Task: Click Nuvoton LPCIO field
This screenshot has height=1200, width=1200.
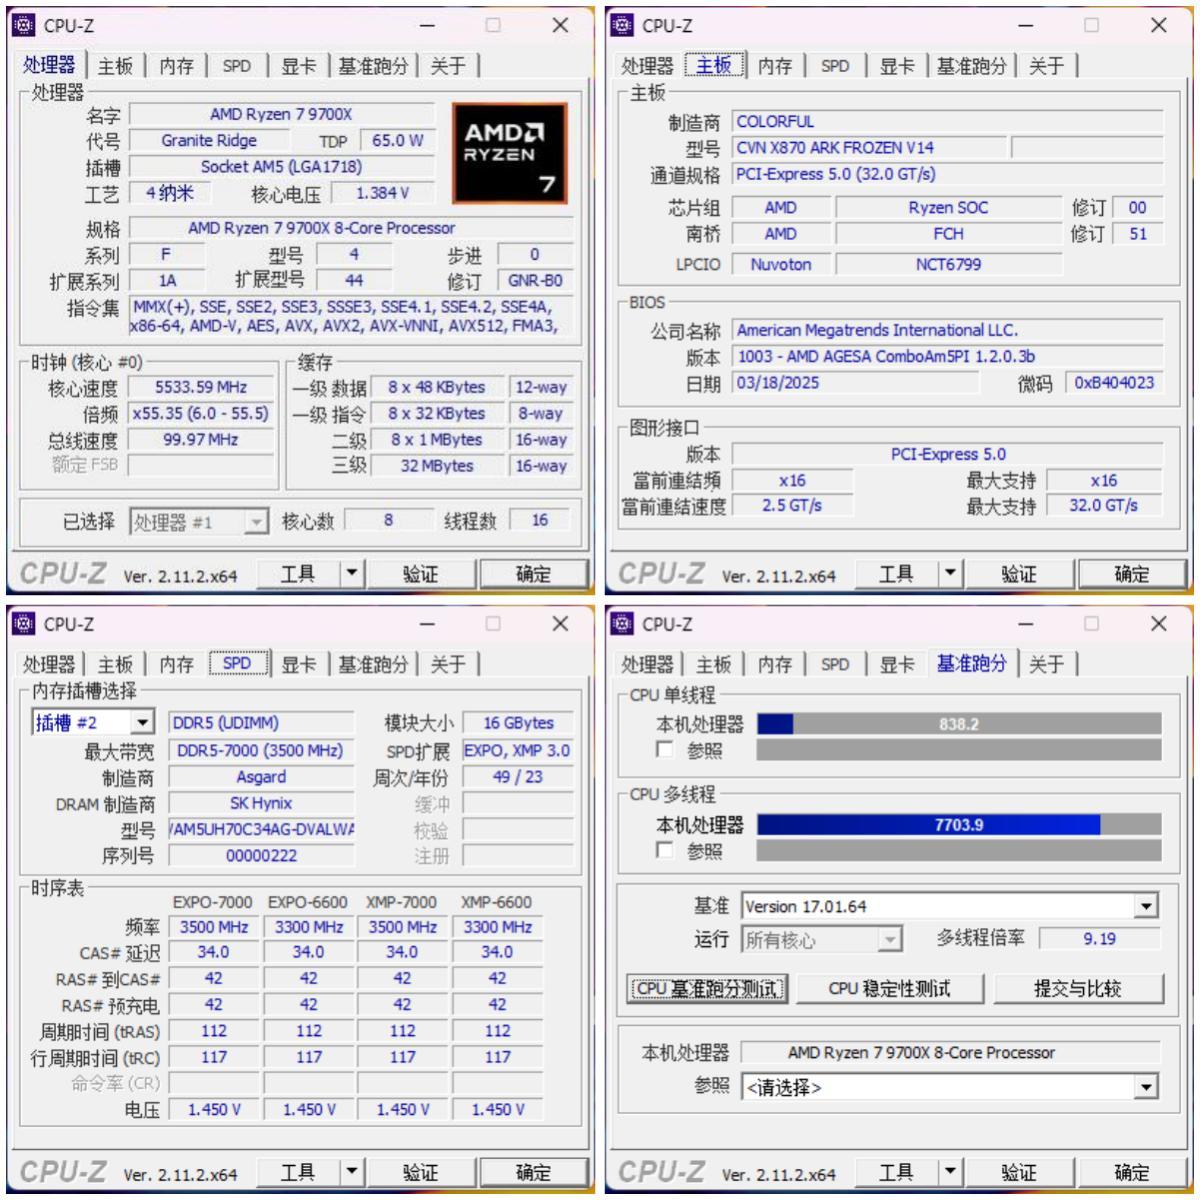Action: tap(781, 264)
